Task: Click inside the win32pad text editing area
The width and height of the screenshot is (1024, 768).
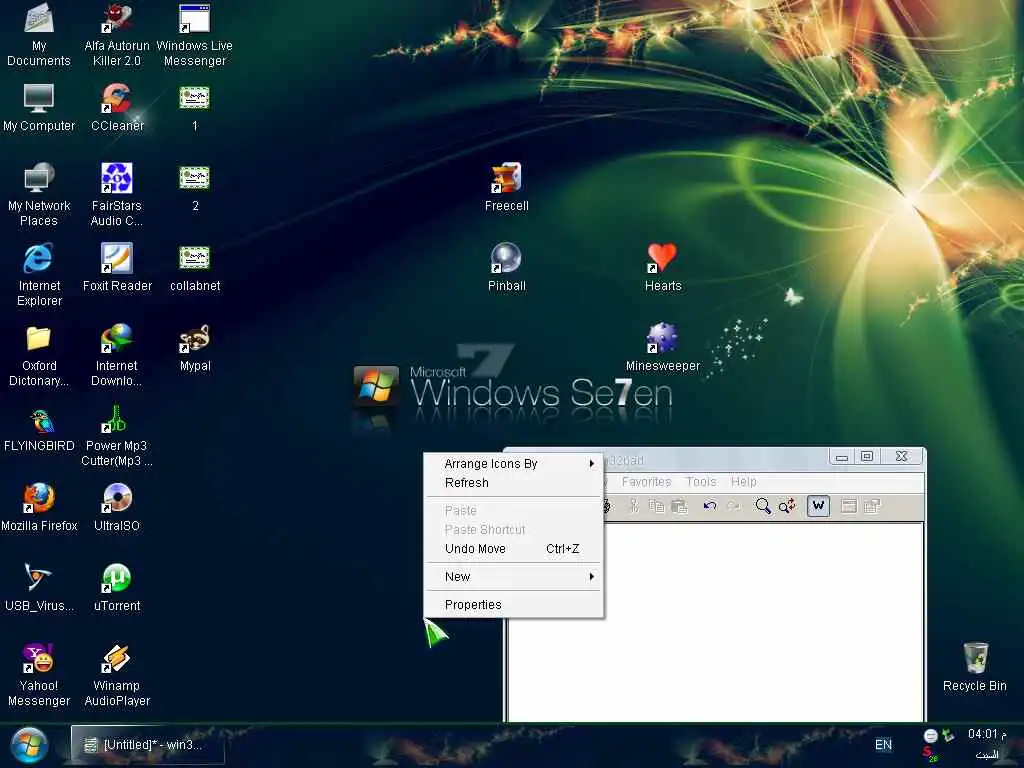Action: tap(716, 622)
